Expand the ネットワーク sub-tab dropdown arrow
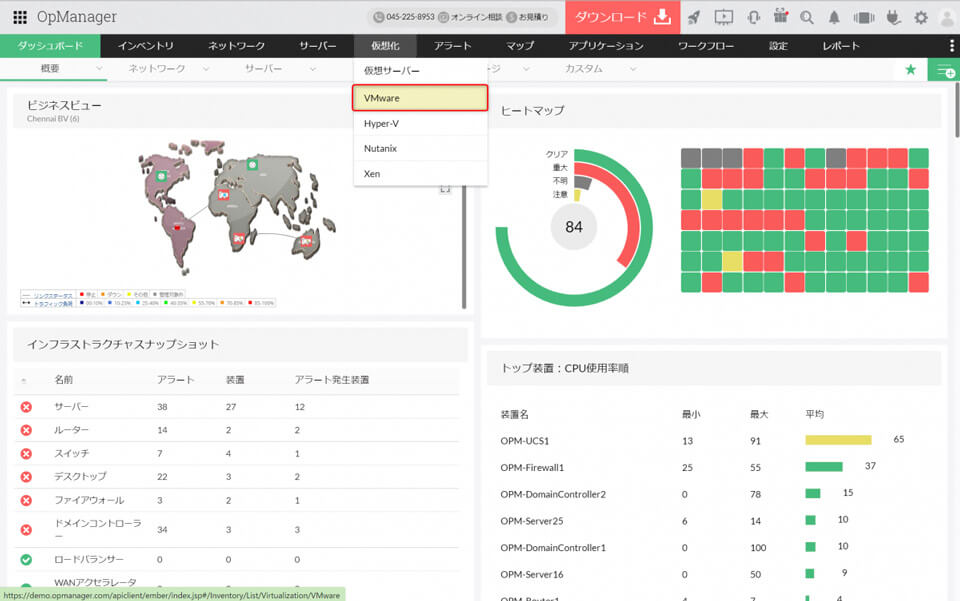Screen dimensions: 960x601 (x=205, y=69)
